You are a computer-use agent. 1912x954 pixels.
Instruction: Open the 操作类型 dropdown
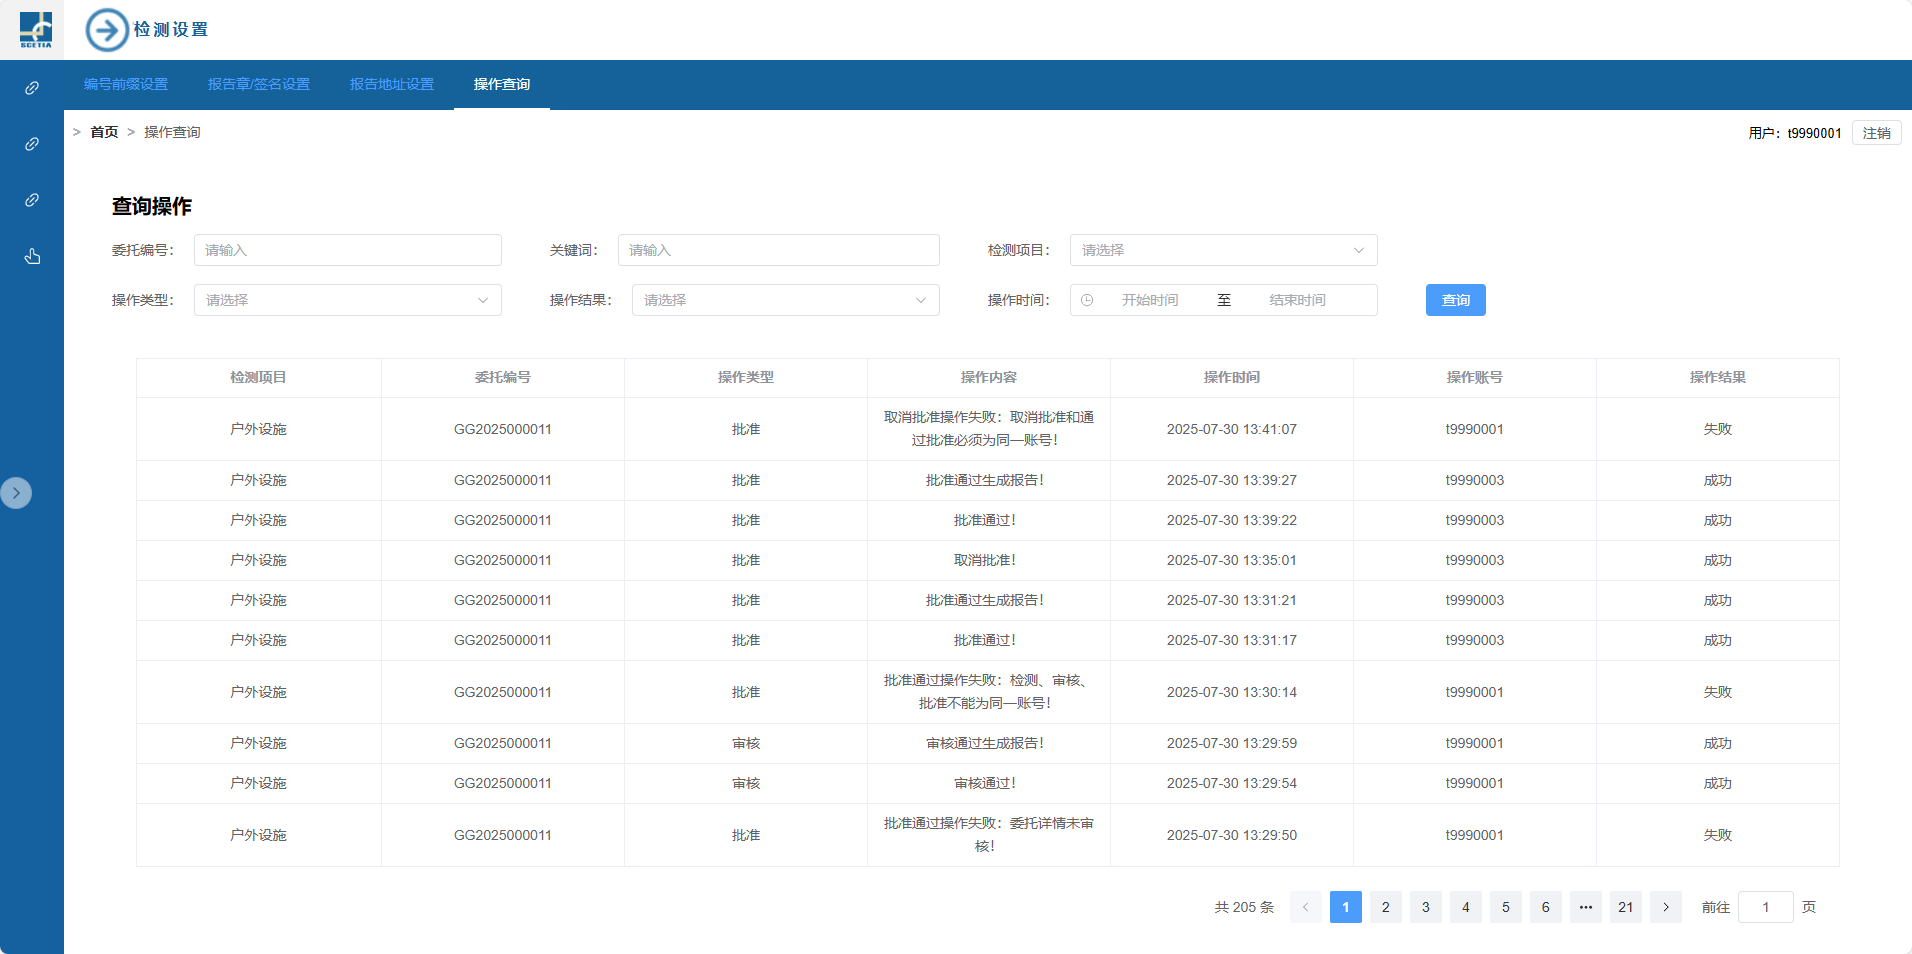[x=347, y=300]
